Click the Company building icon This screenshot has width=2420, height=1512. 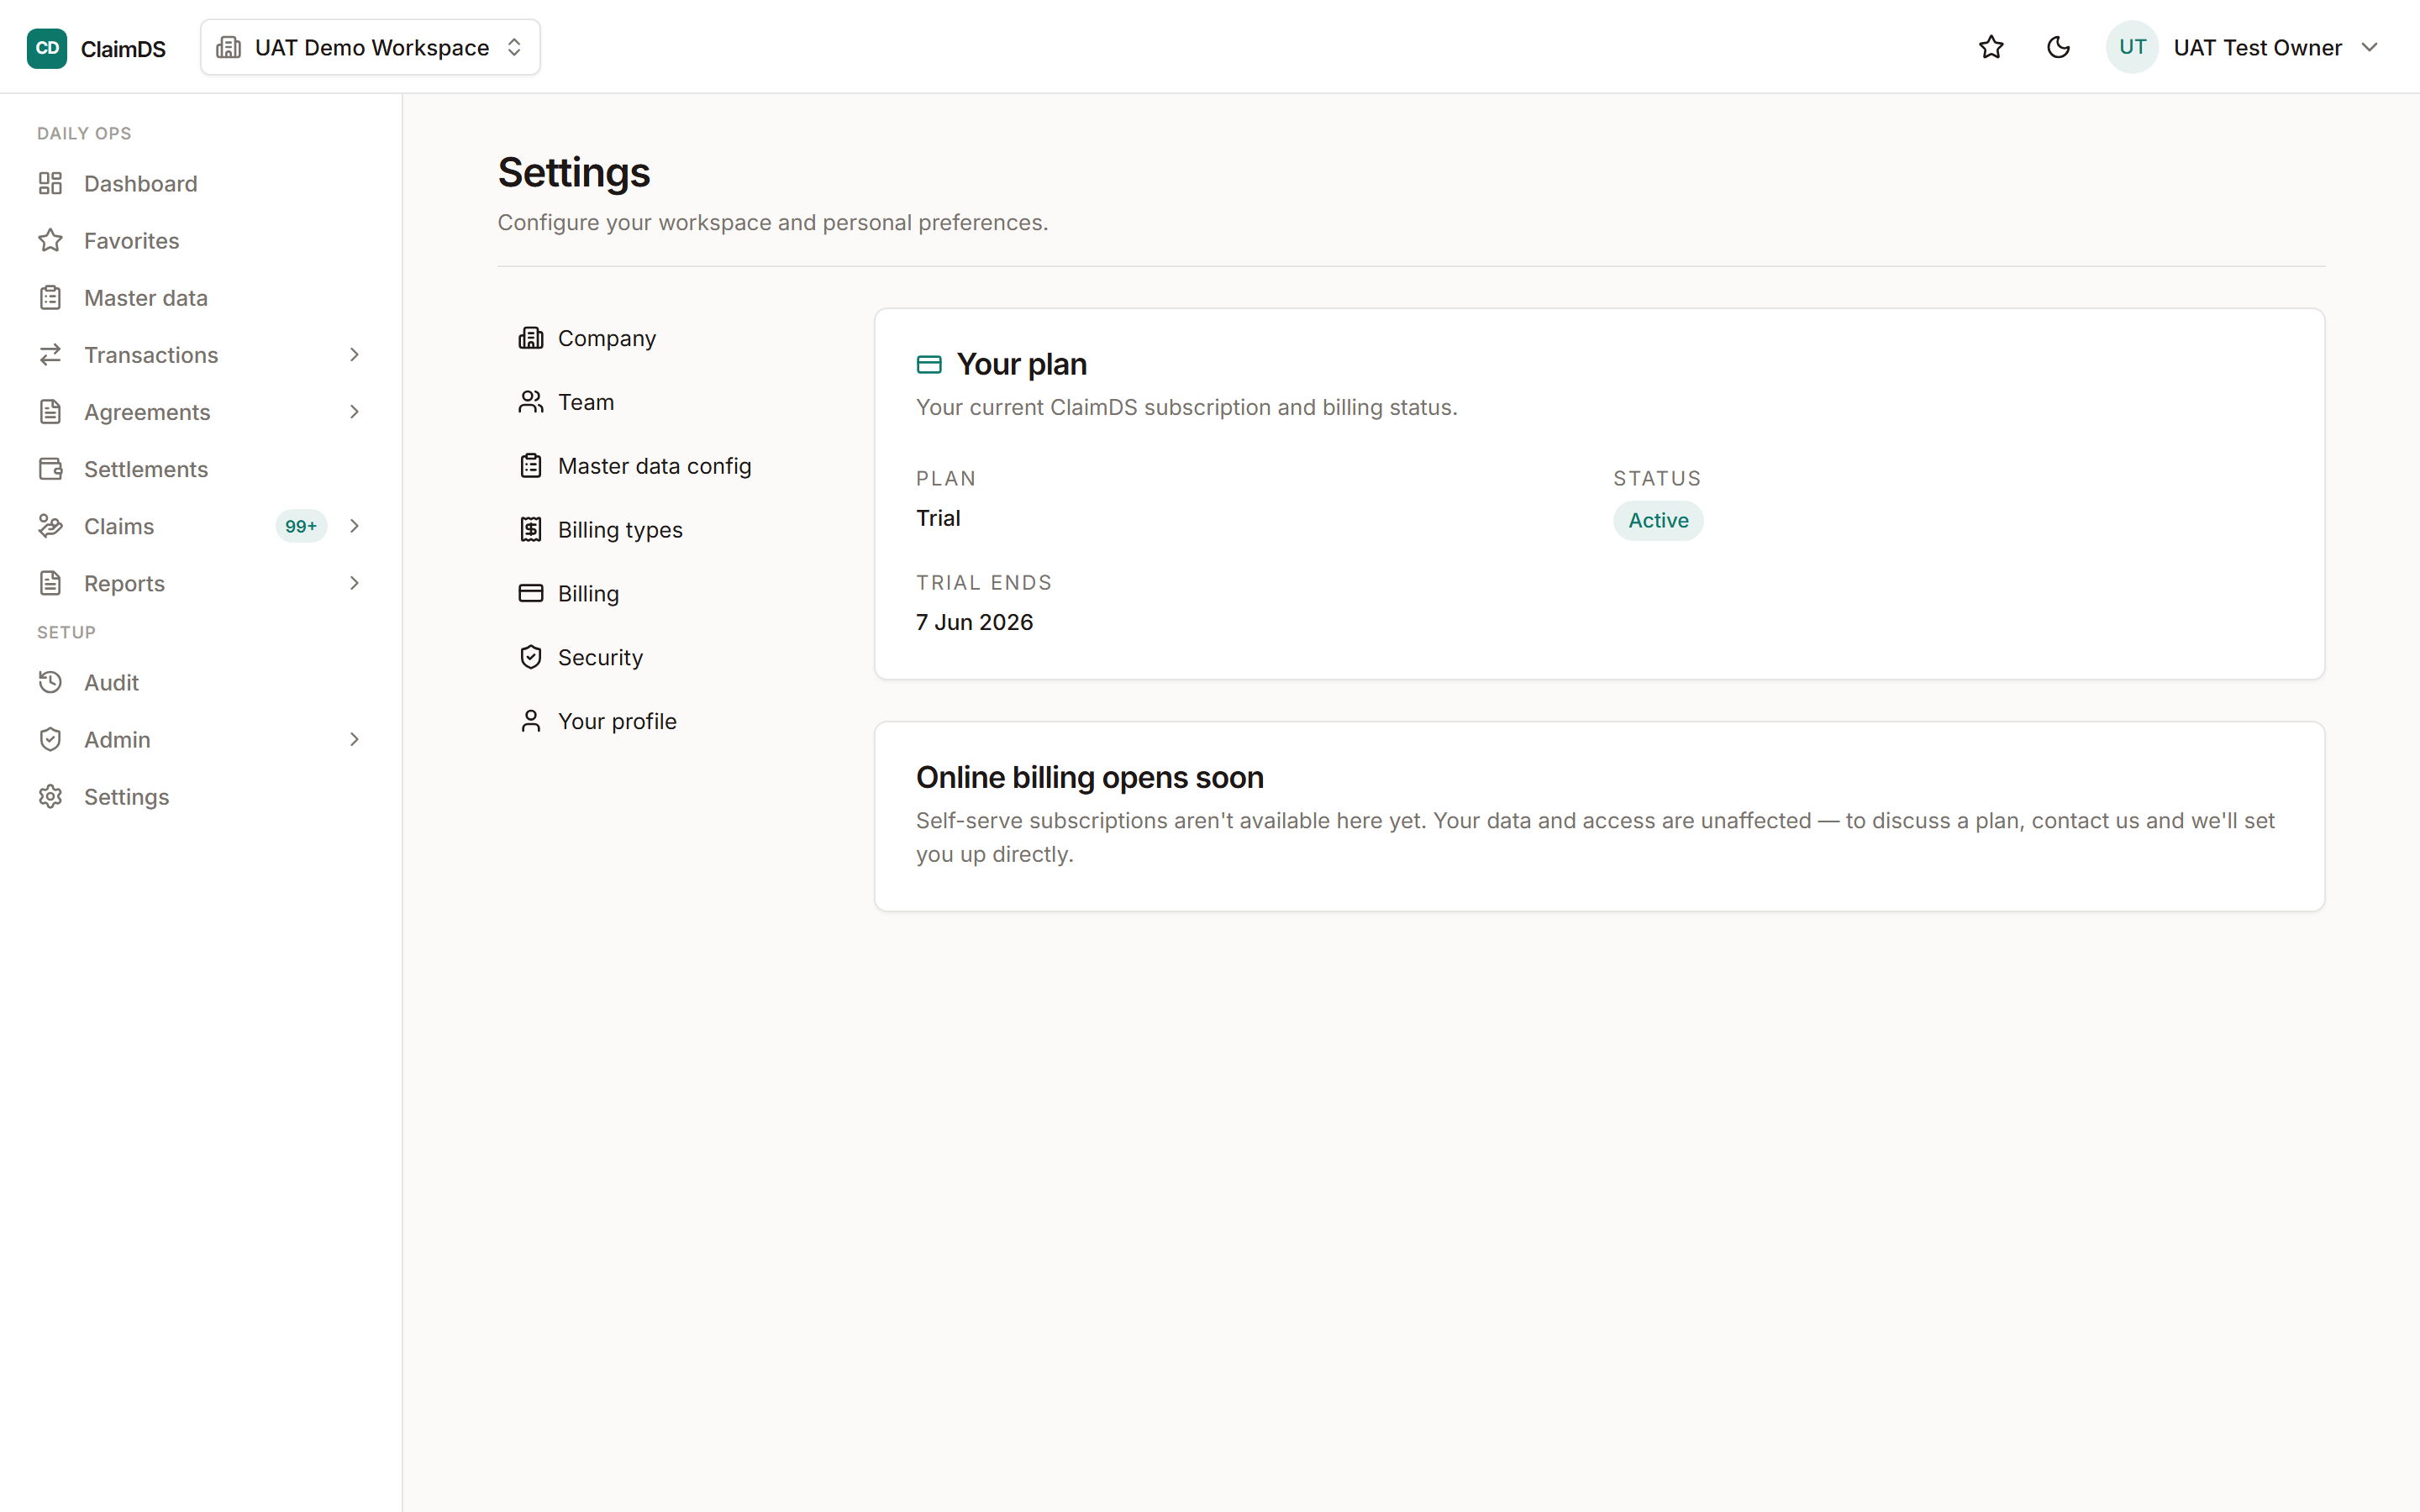pos(531,338)
